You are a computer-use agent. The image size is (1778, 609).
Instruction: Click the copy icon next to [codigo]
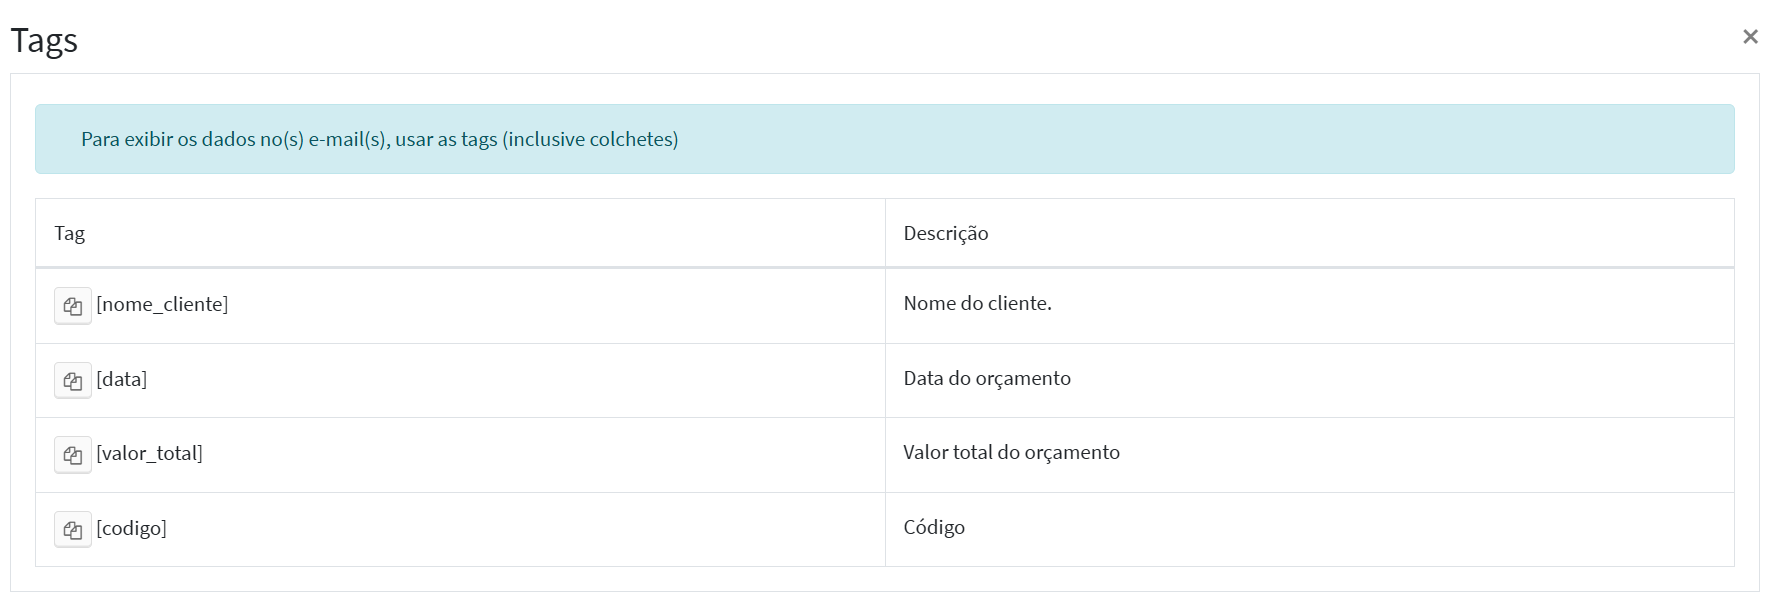[73, 530]
